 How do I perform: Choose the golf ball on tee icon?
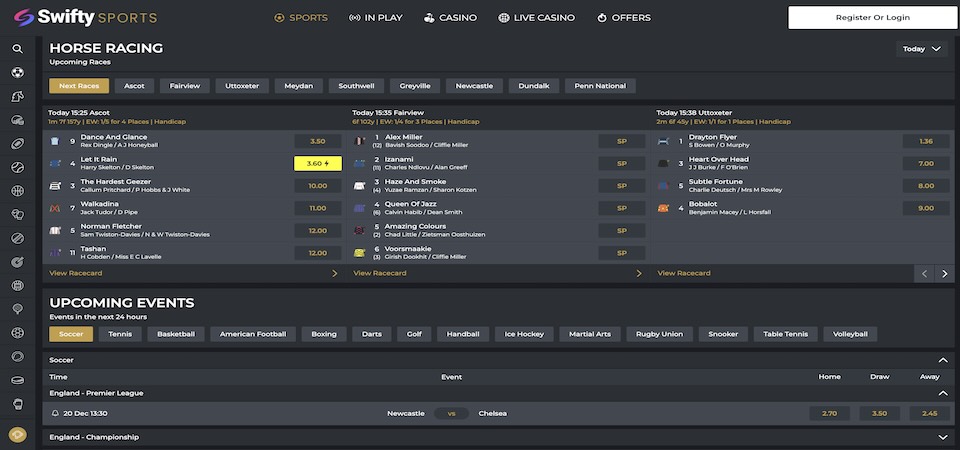coord(18,309)
